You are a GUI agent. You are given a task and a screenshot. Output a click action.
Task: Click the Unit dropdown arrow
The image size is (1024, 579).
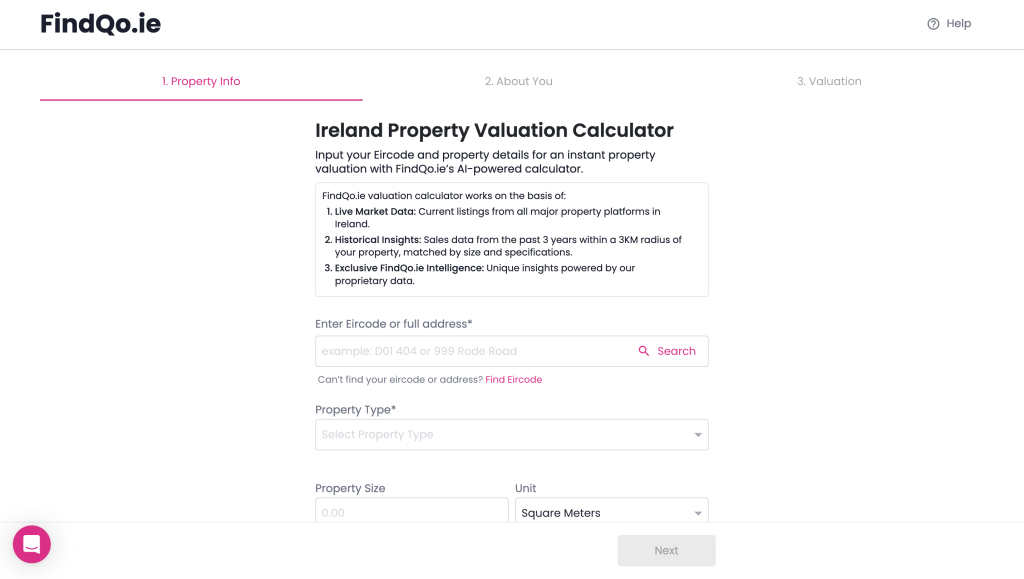click(697, 513)
